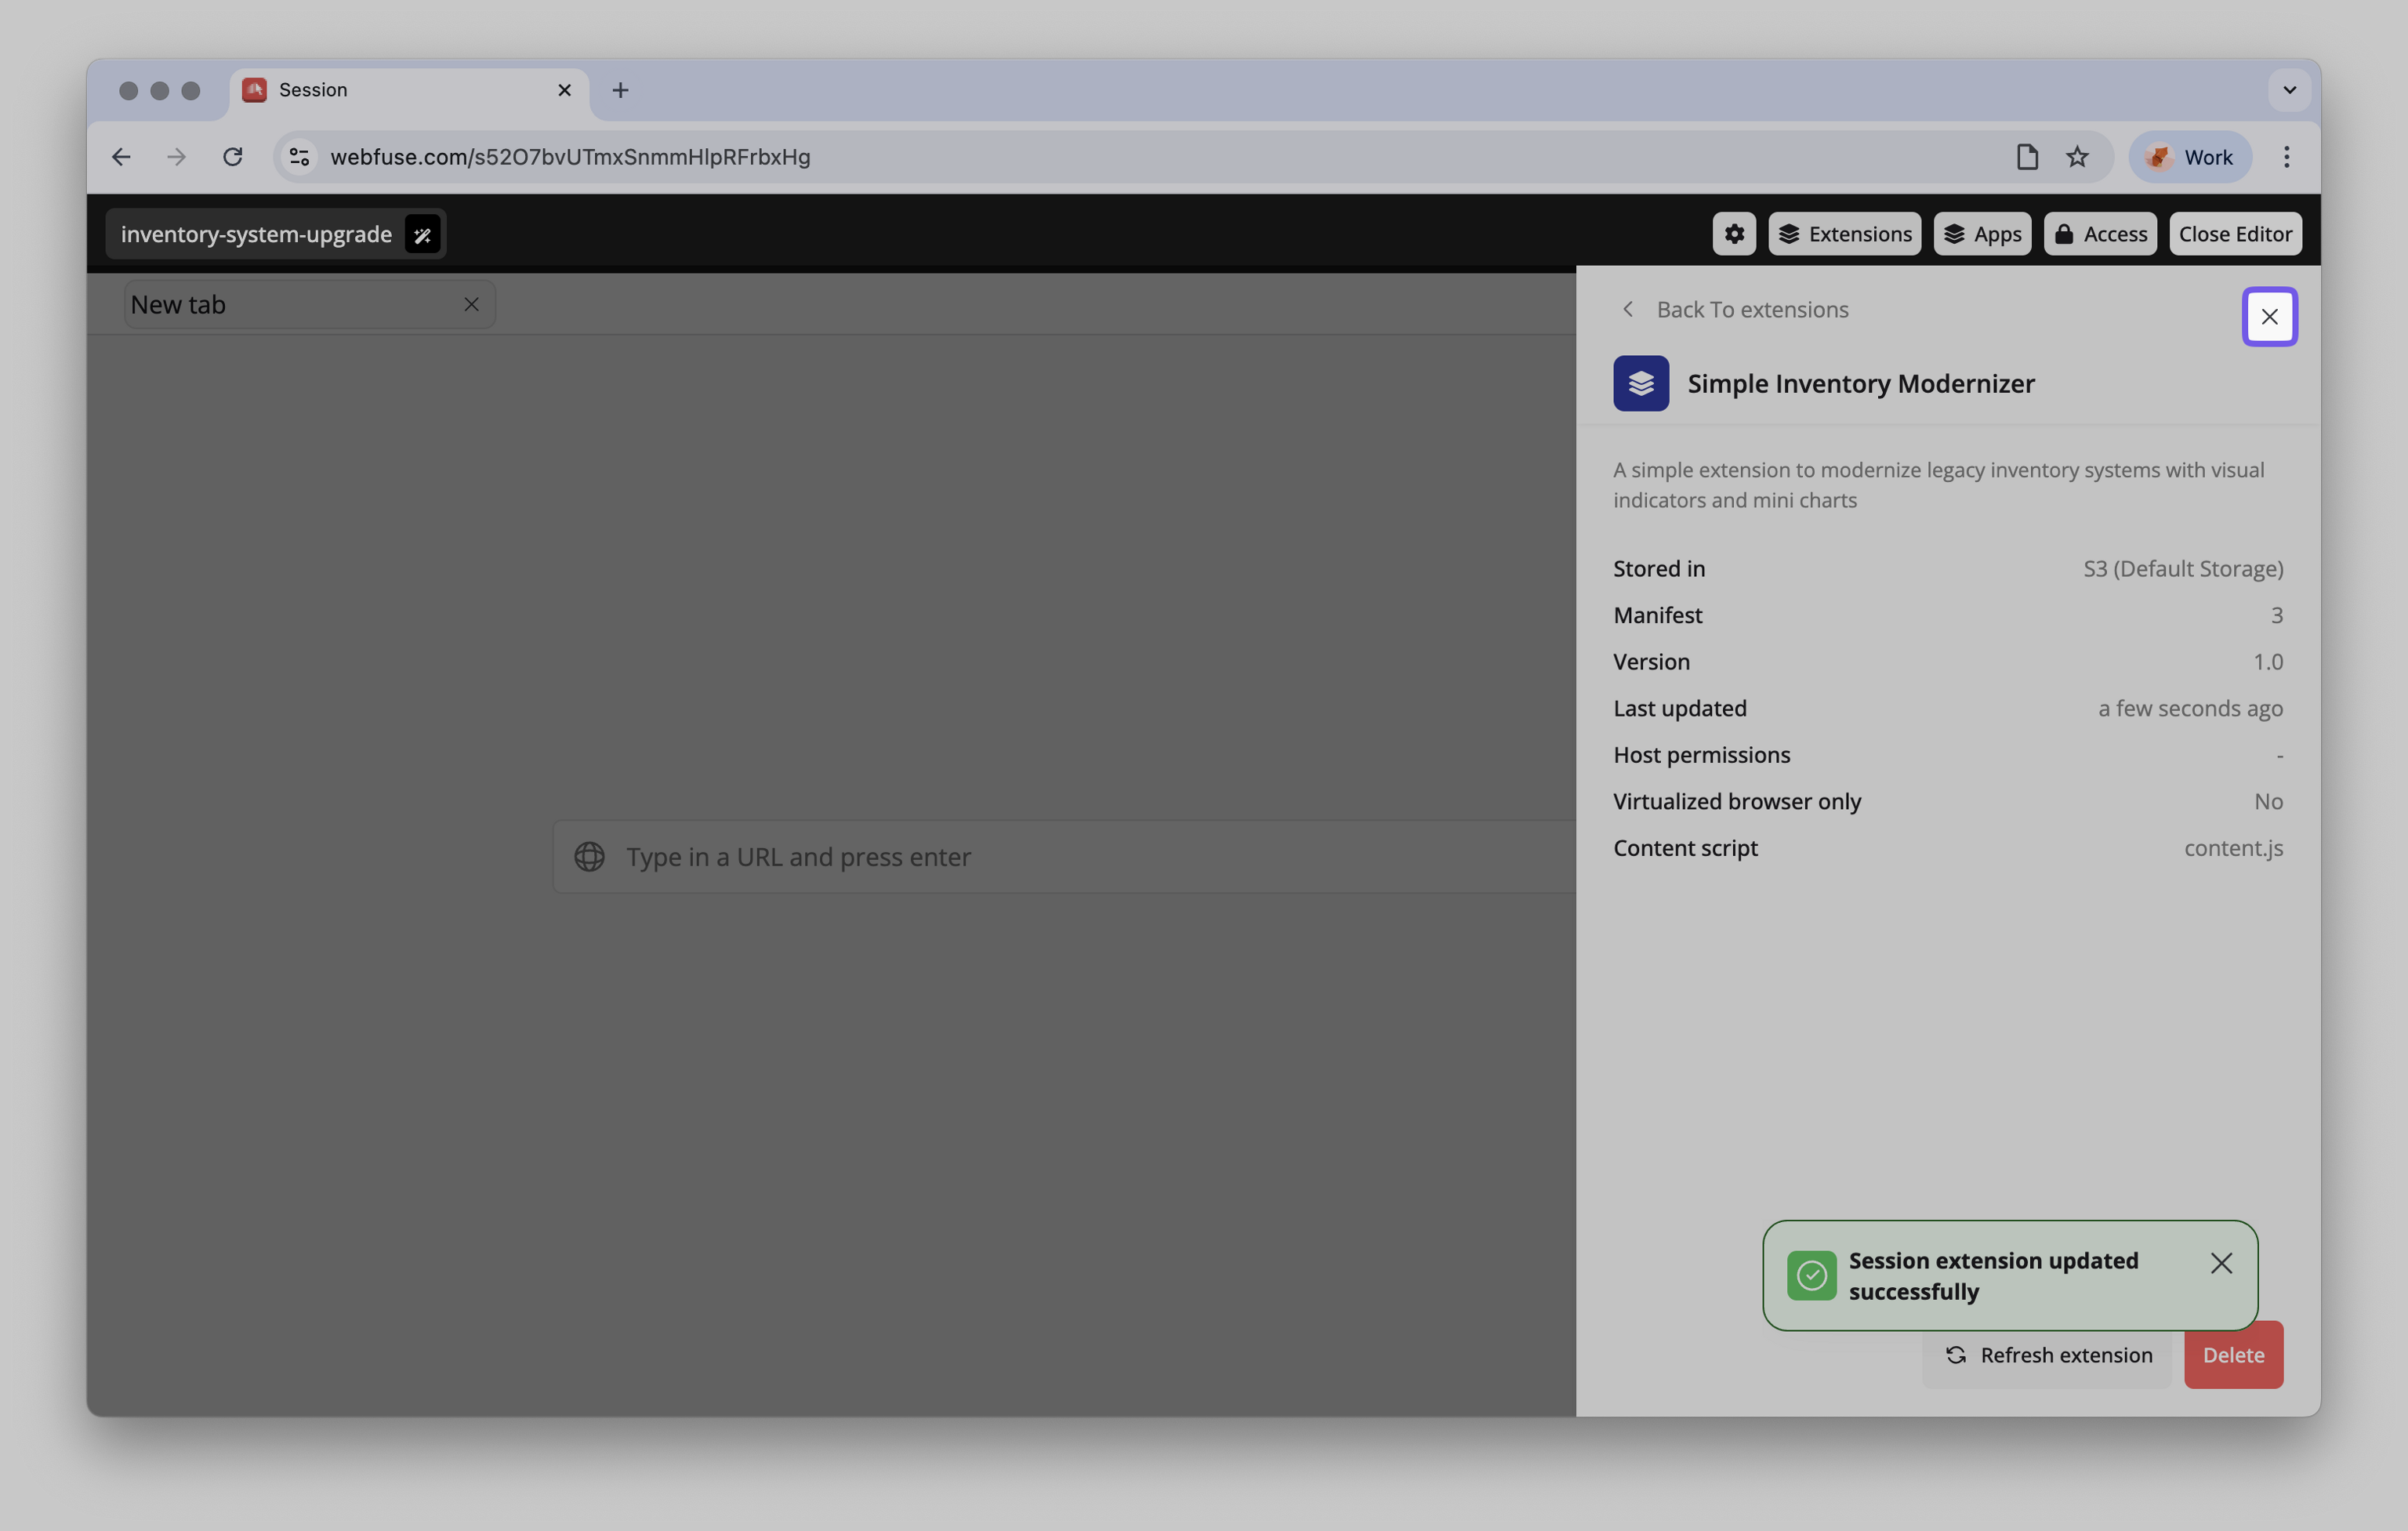Open the editor settings gear
The height and width of the screenshot is (1531, 2408).
click(1733, 233)
